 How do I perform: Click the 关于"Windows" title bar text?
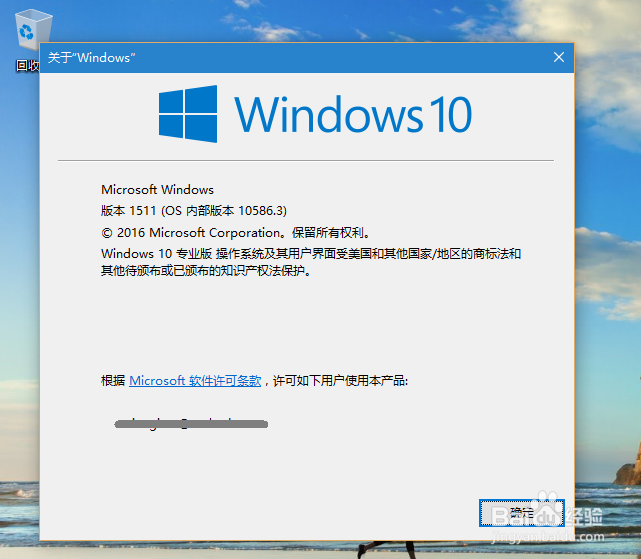pyautogui.click(x=92, y=58)
